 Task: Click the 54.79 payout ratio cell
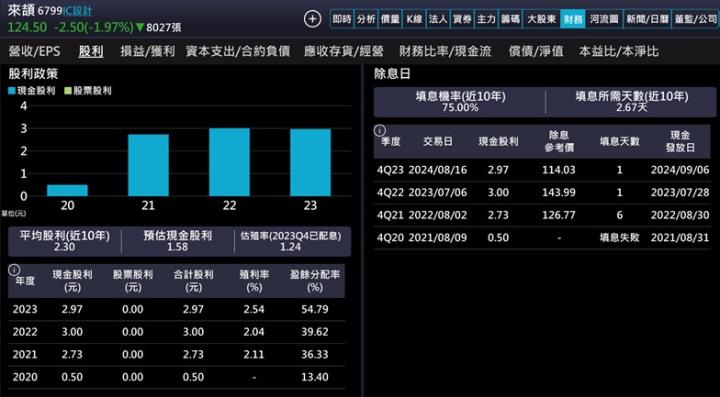pos(315,309)
